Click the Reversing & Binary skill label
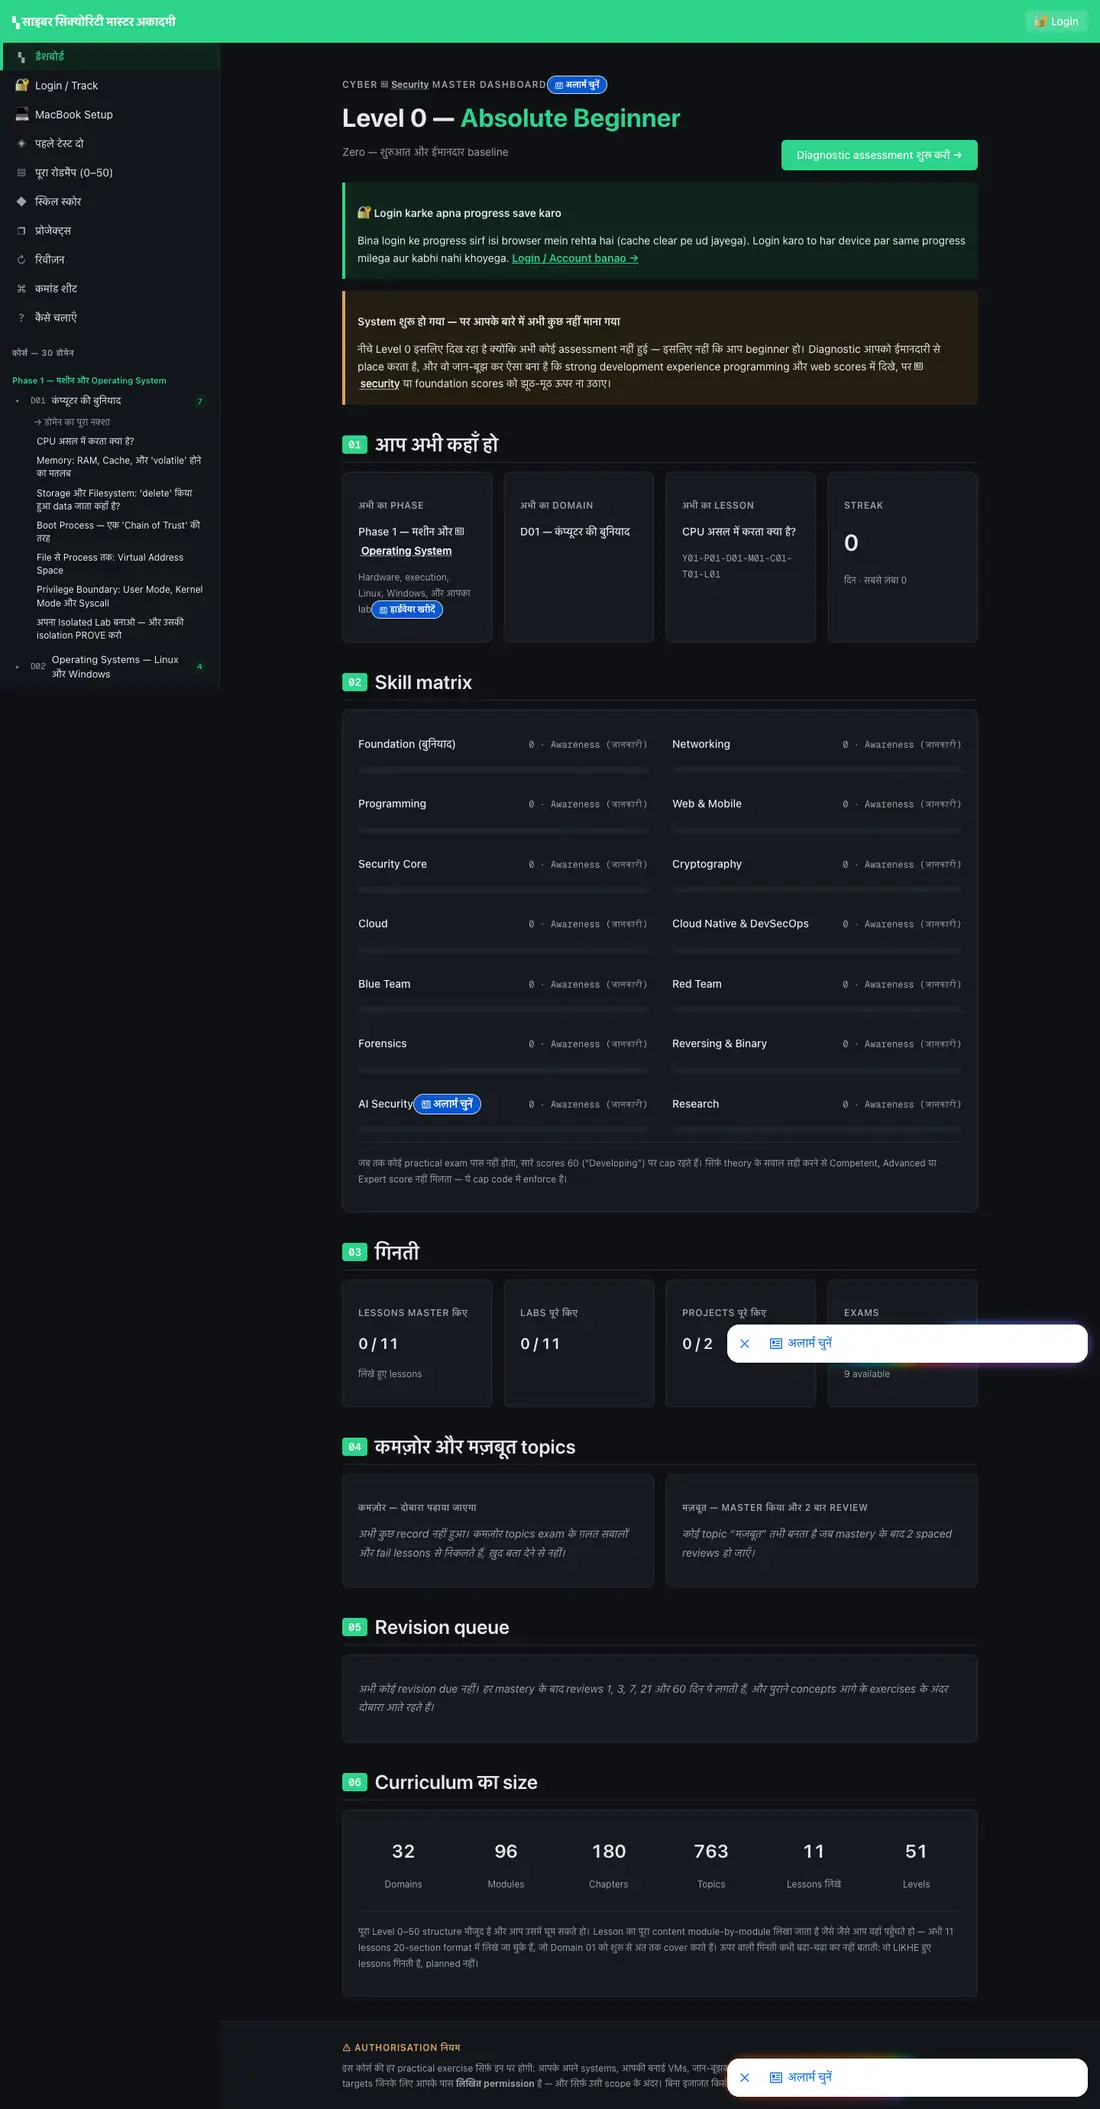The image size is (1100, 2109). 719,1044
